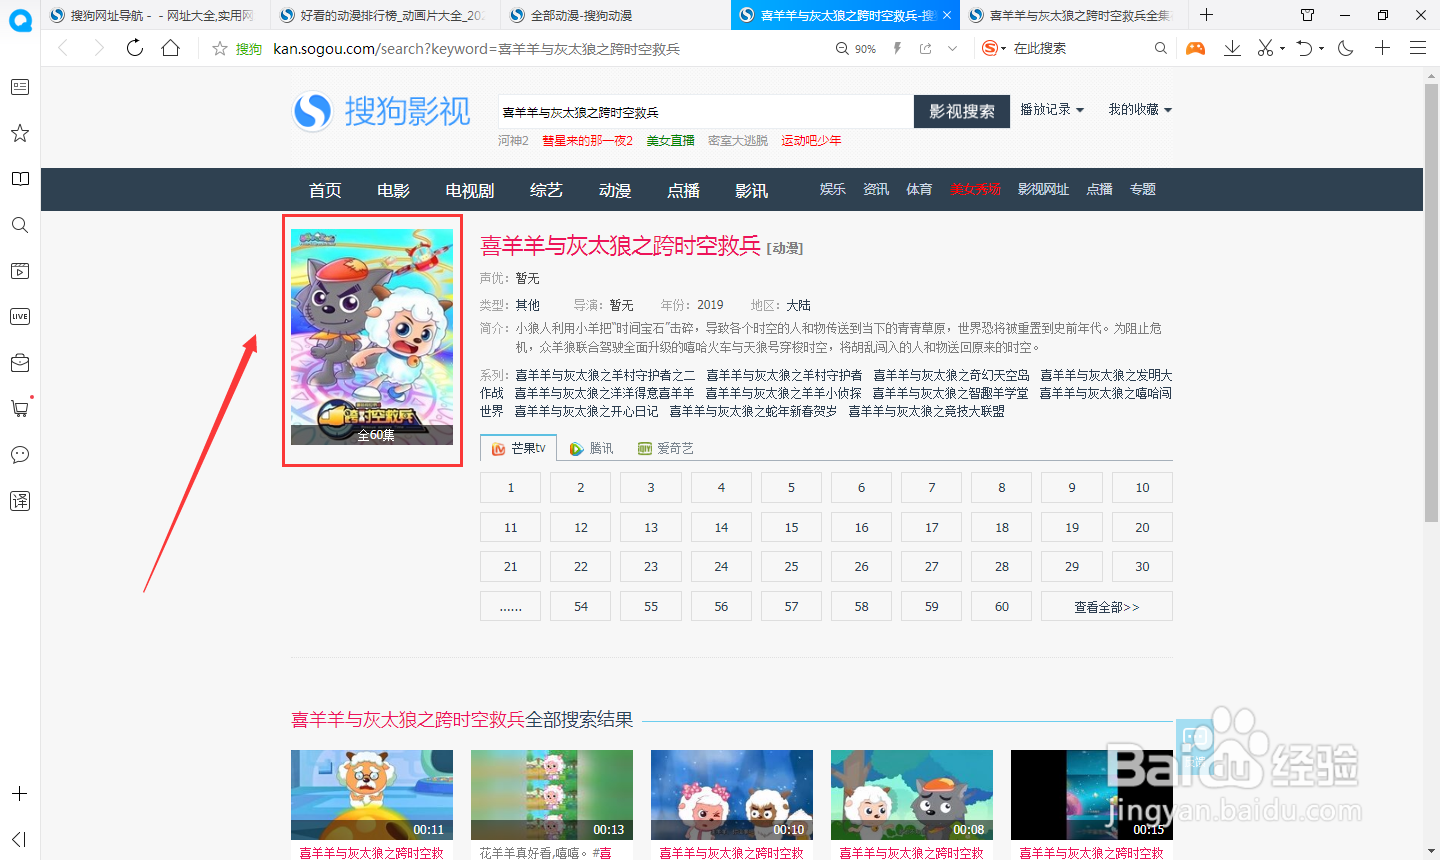Open Sogou search engine selector dropdown
Image resolution: width=1440 pixels, height=860 pixels.
click(x=994, y=48)
